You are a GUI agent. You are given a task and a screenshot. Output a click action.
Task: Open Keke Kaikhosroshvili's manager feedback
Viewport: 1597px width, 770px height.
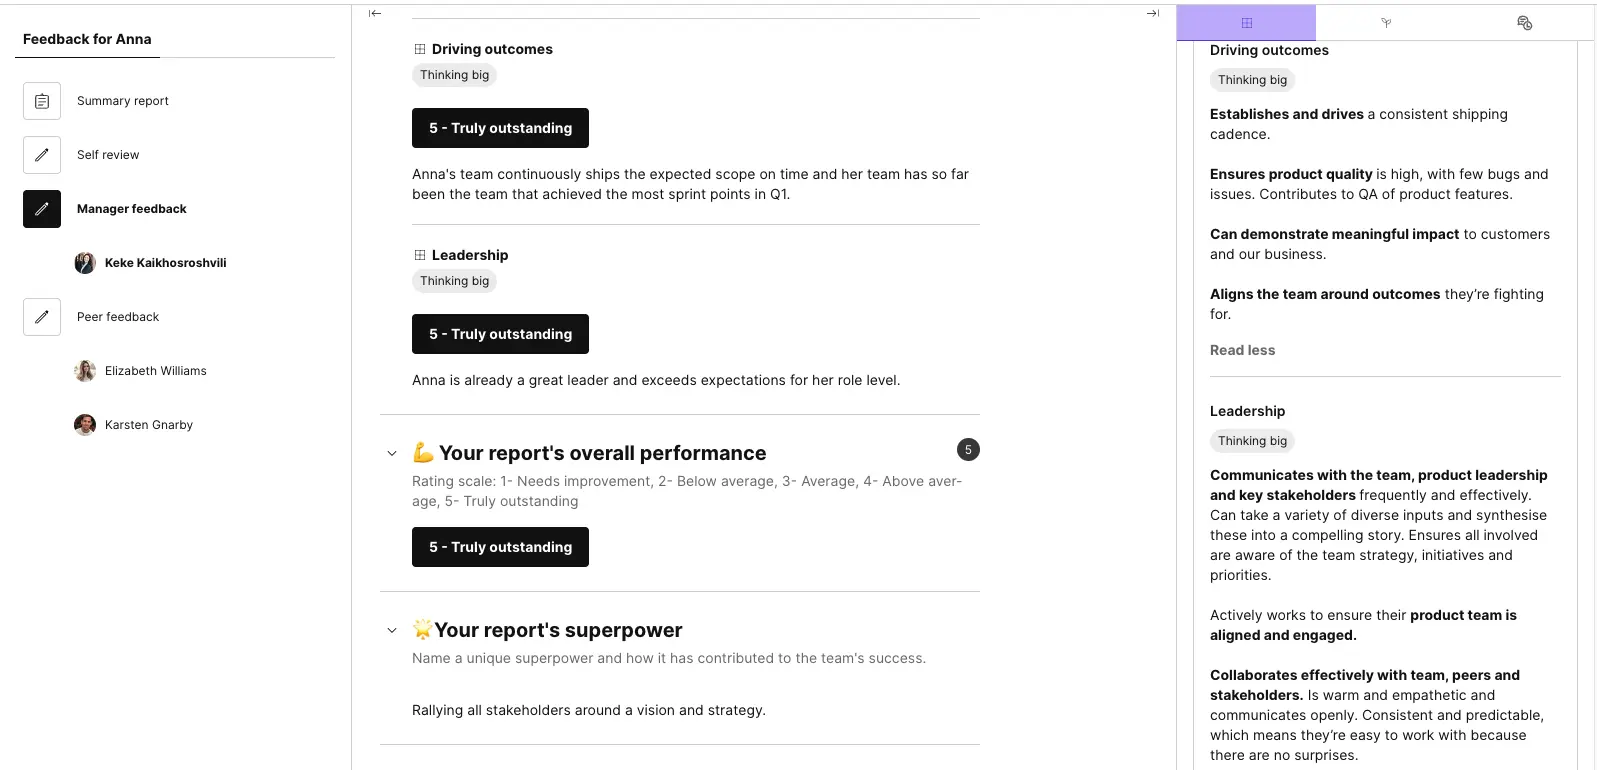[165, 263]
